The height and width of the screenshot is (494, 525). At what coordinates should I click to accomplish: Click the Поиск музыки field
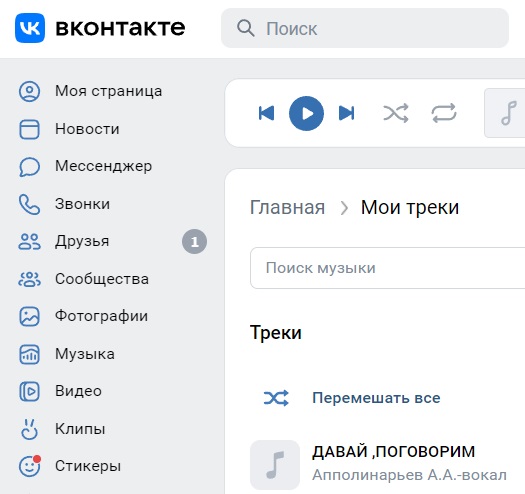(387, 268)
